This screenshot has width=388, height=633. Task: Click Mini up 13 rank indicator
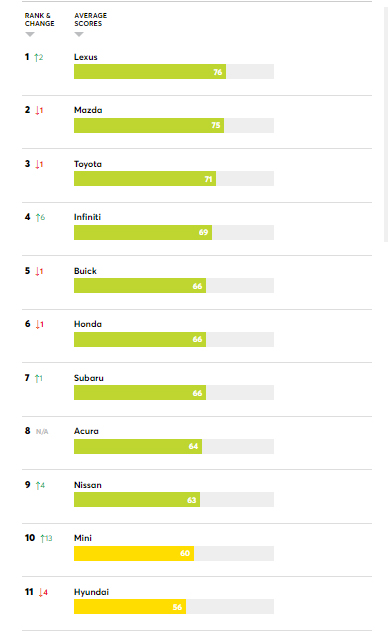[x=46, y=538]
